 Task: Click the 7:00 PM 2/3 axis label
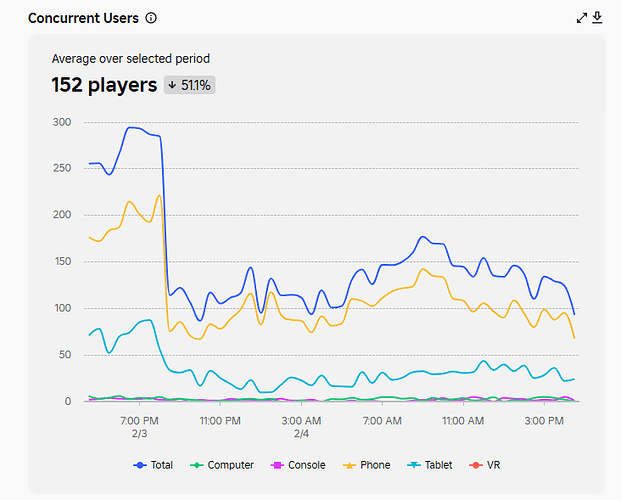(x=139, y=427)
